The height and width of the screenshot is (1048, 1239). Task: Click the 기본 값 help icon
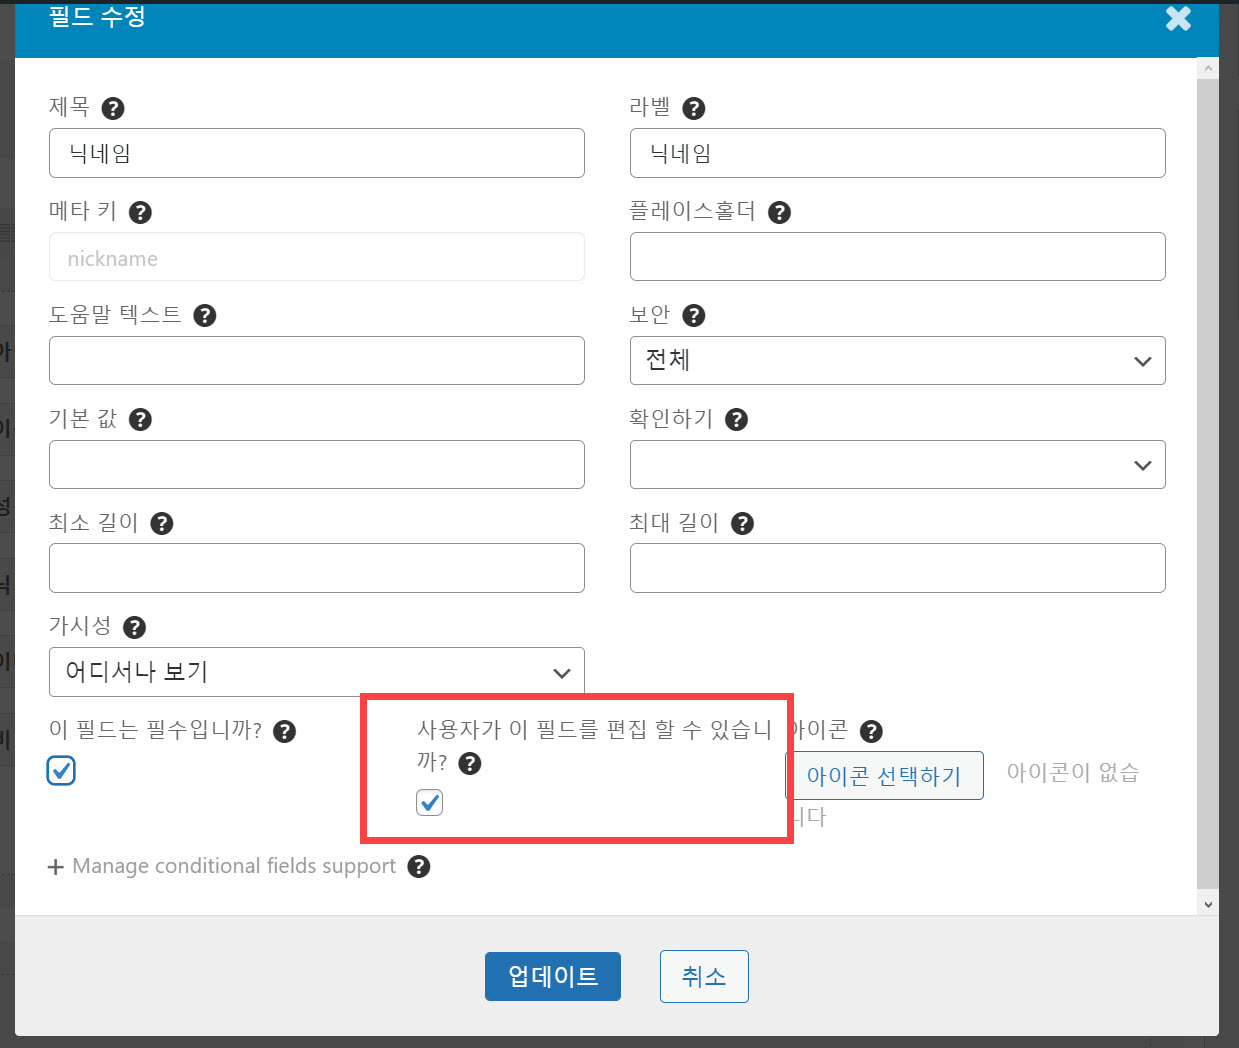pyautogui.click(x=140, y=420)
